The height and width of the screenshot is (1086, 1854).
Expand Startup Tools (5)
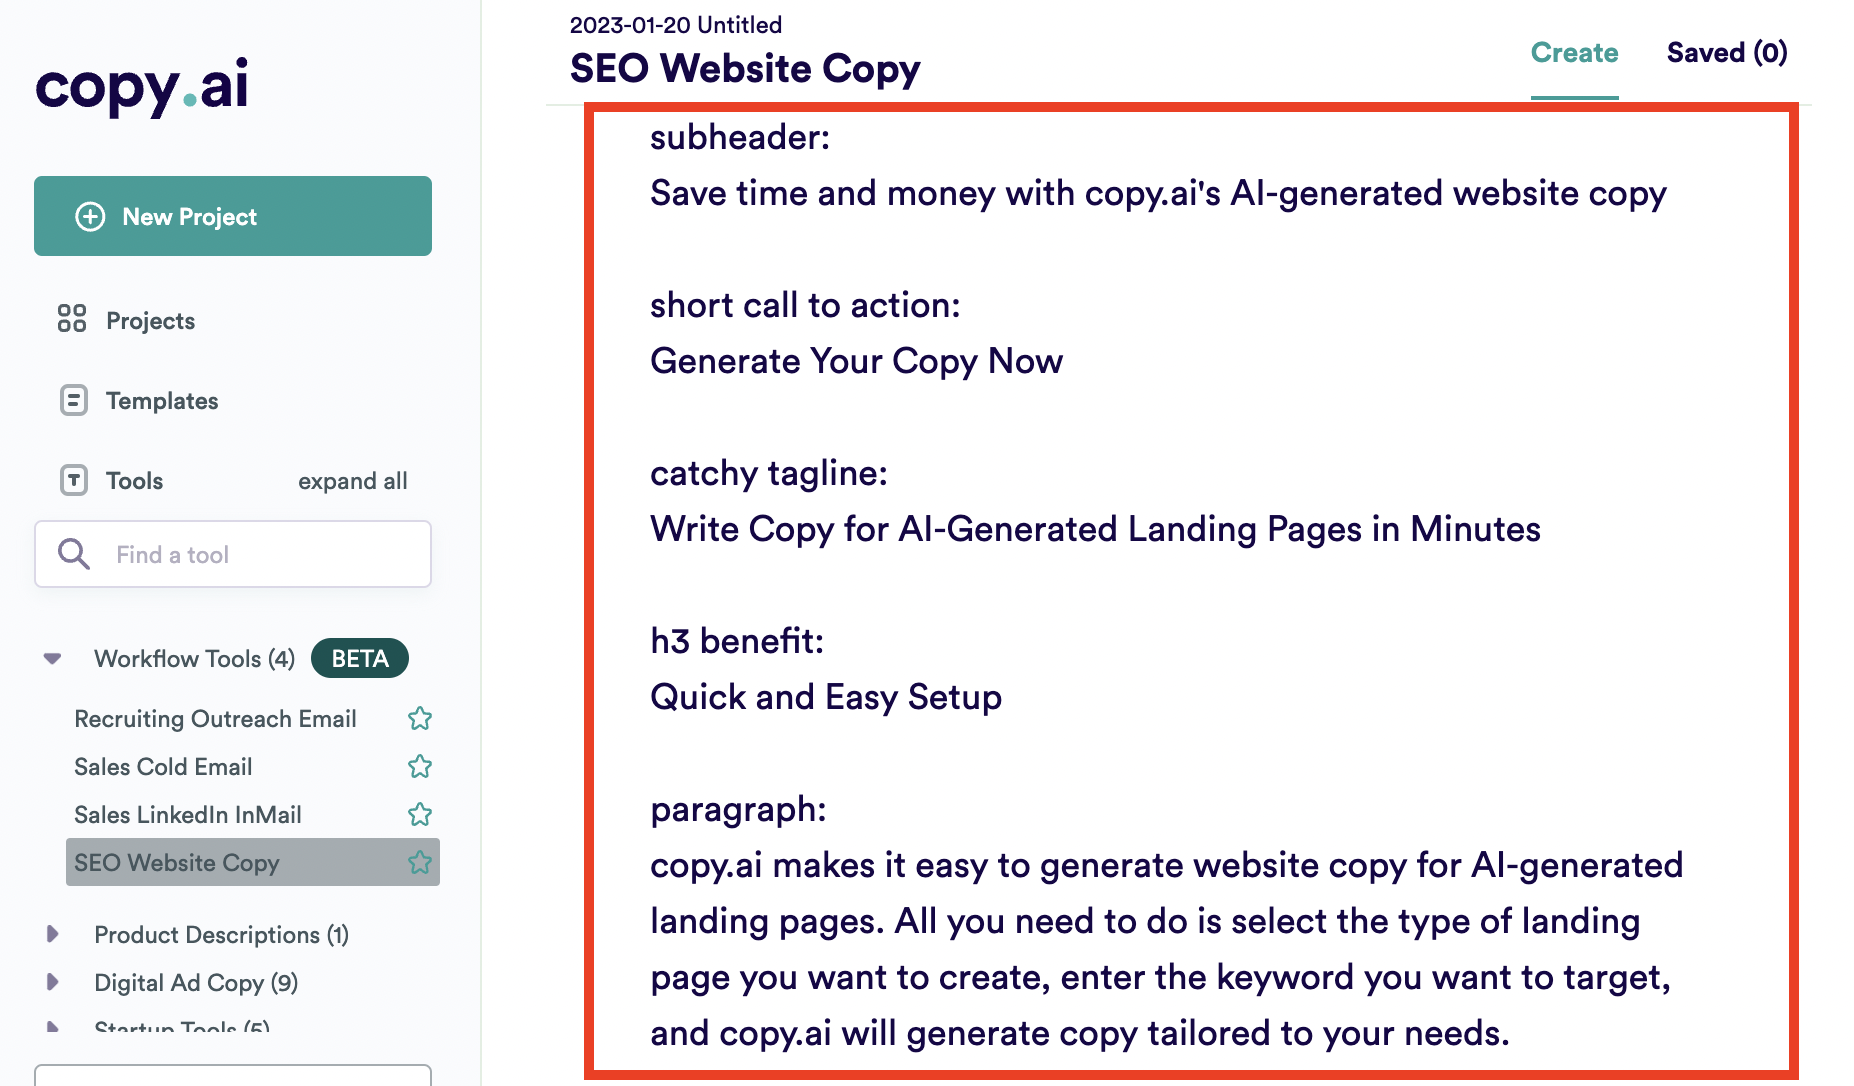point(53,1027)
